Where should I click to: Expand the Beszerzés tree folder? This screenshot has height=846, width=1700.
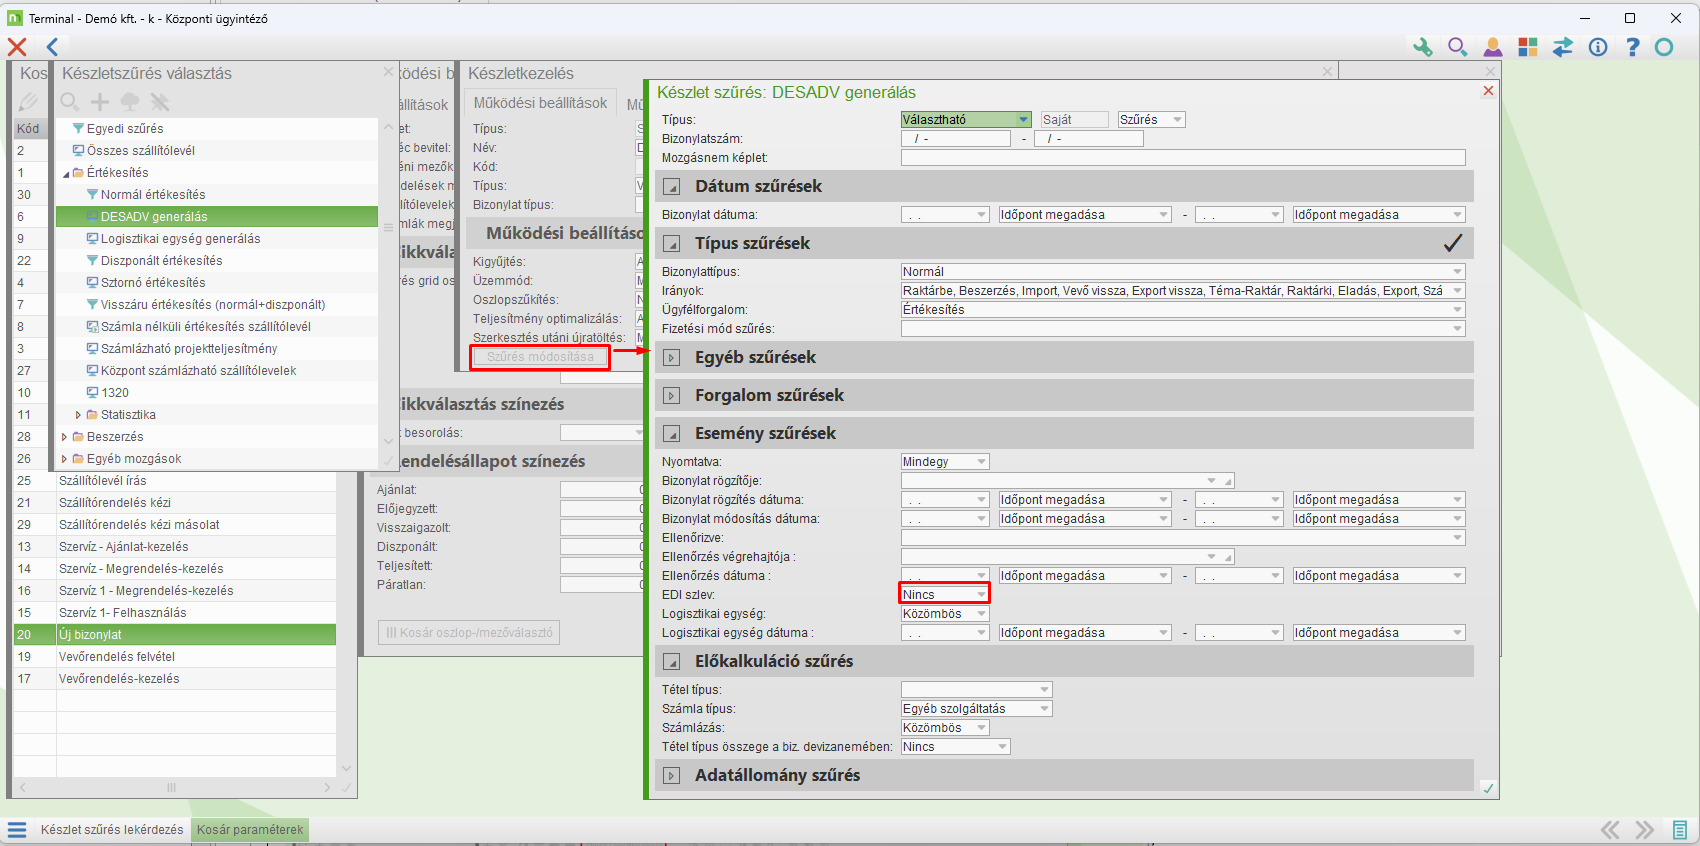(x=64, y=437)
